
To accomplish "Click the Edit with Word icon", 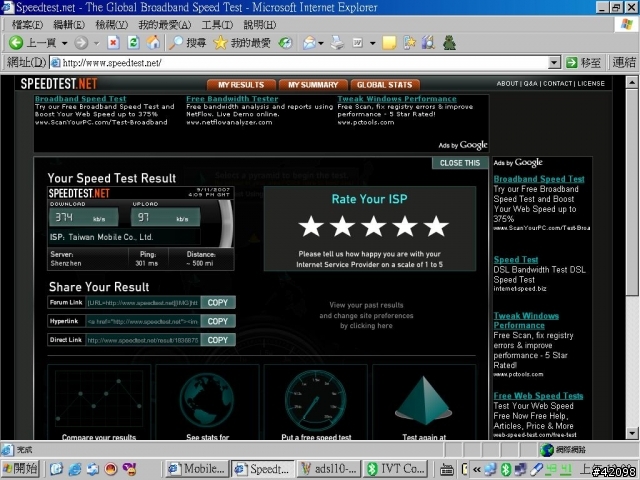I will coord(358,42).
